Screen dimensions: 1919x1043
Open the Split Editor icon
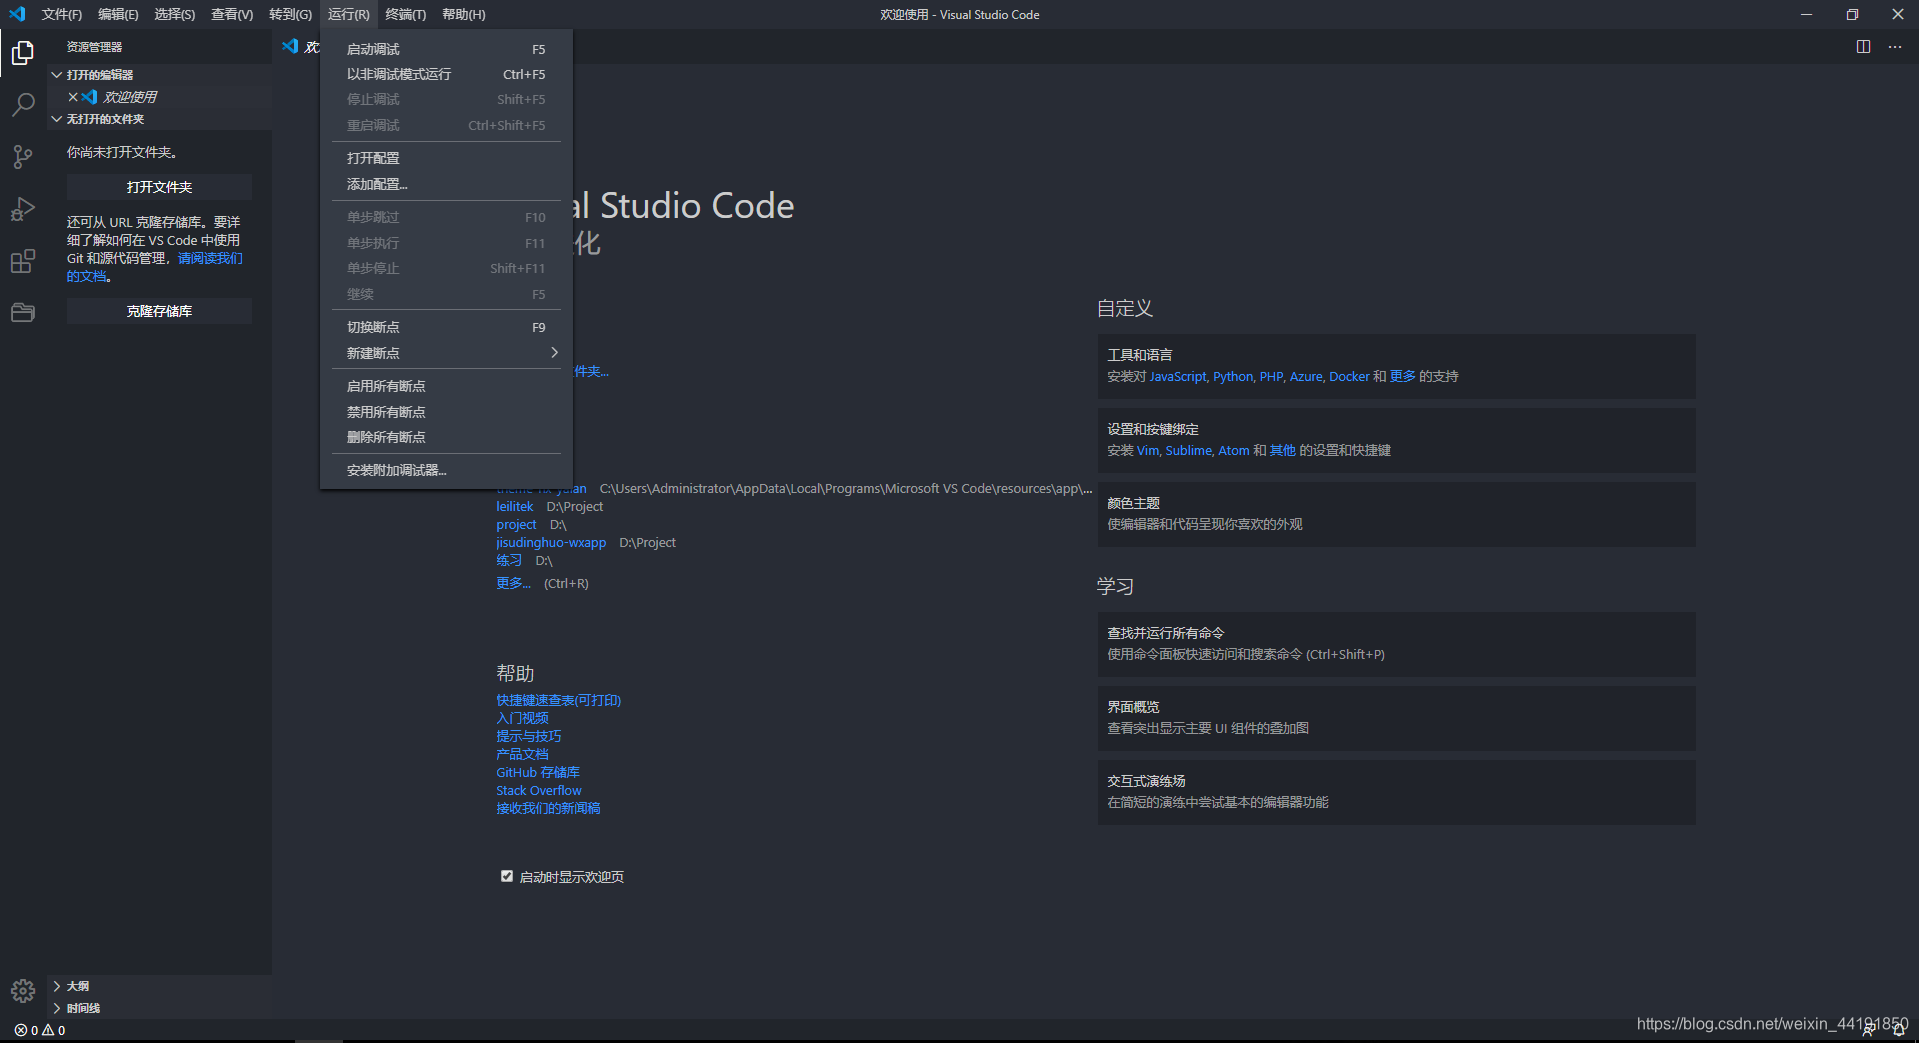click(1861, 46)
